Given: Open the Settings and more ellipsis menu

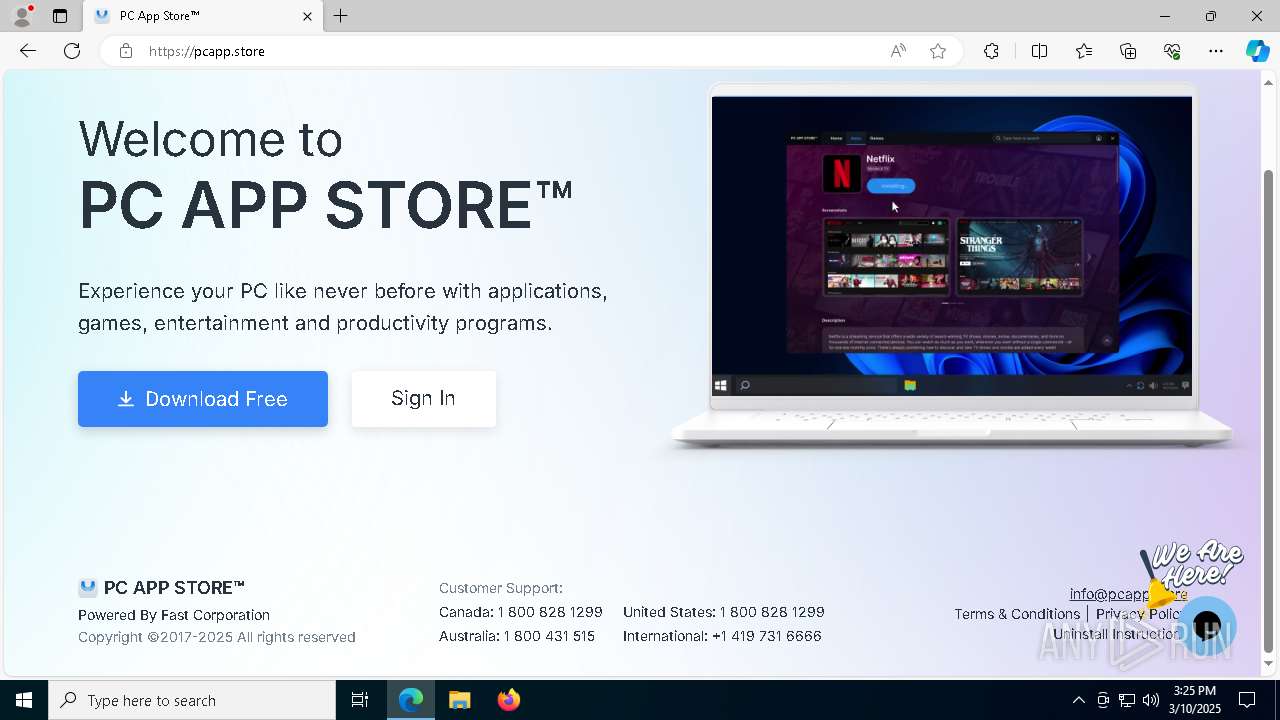Looking at the screenshot, I should [1216, 51].
